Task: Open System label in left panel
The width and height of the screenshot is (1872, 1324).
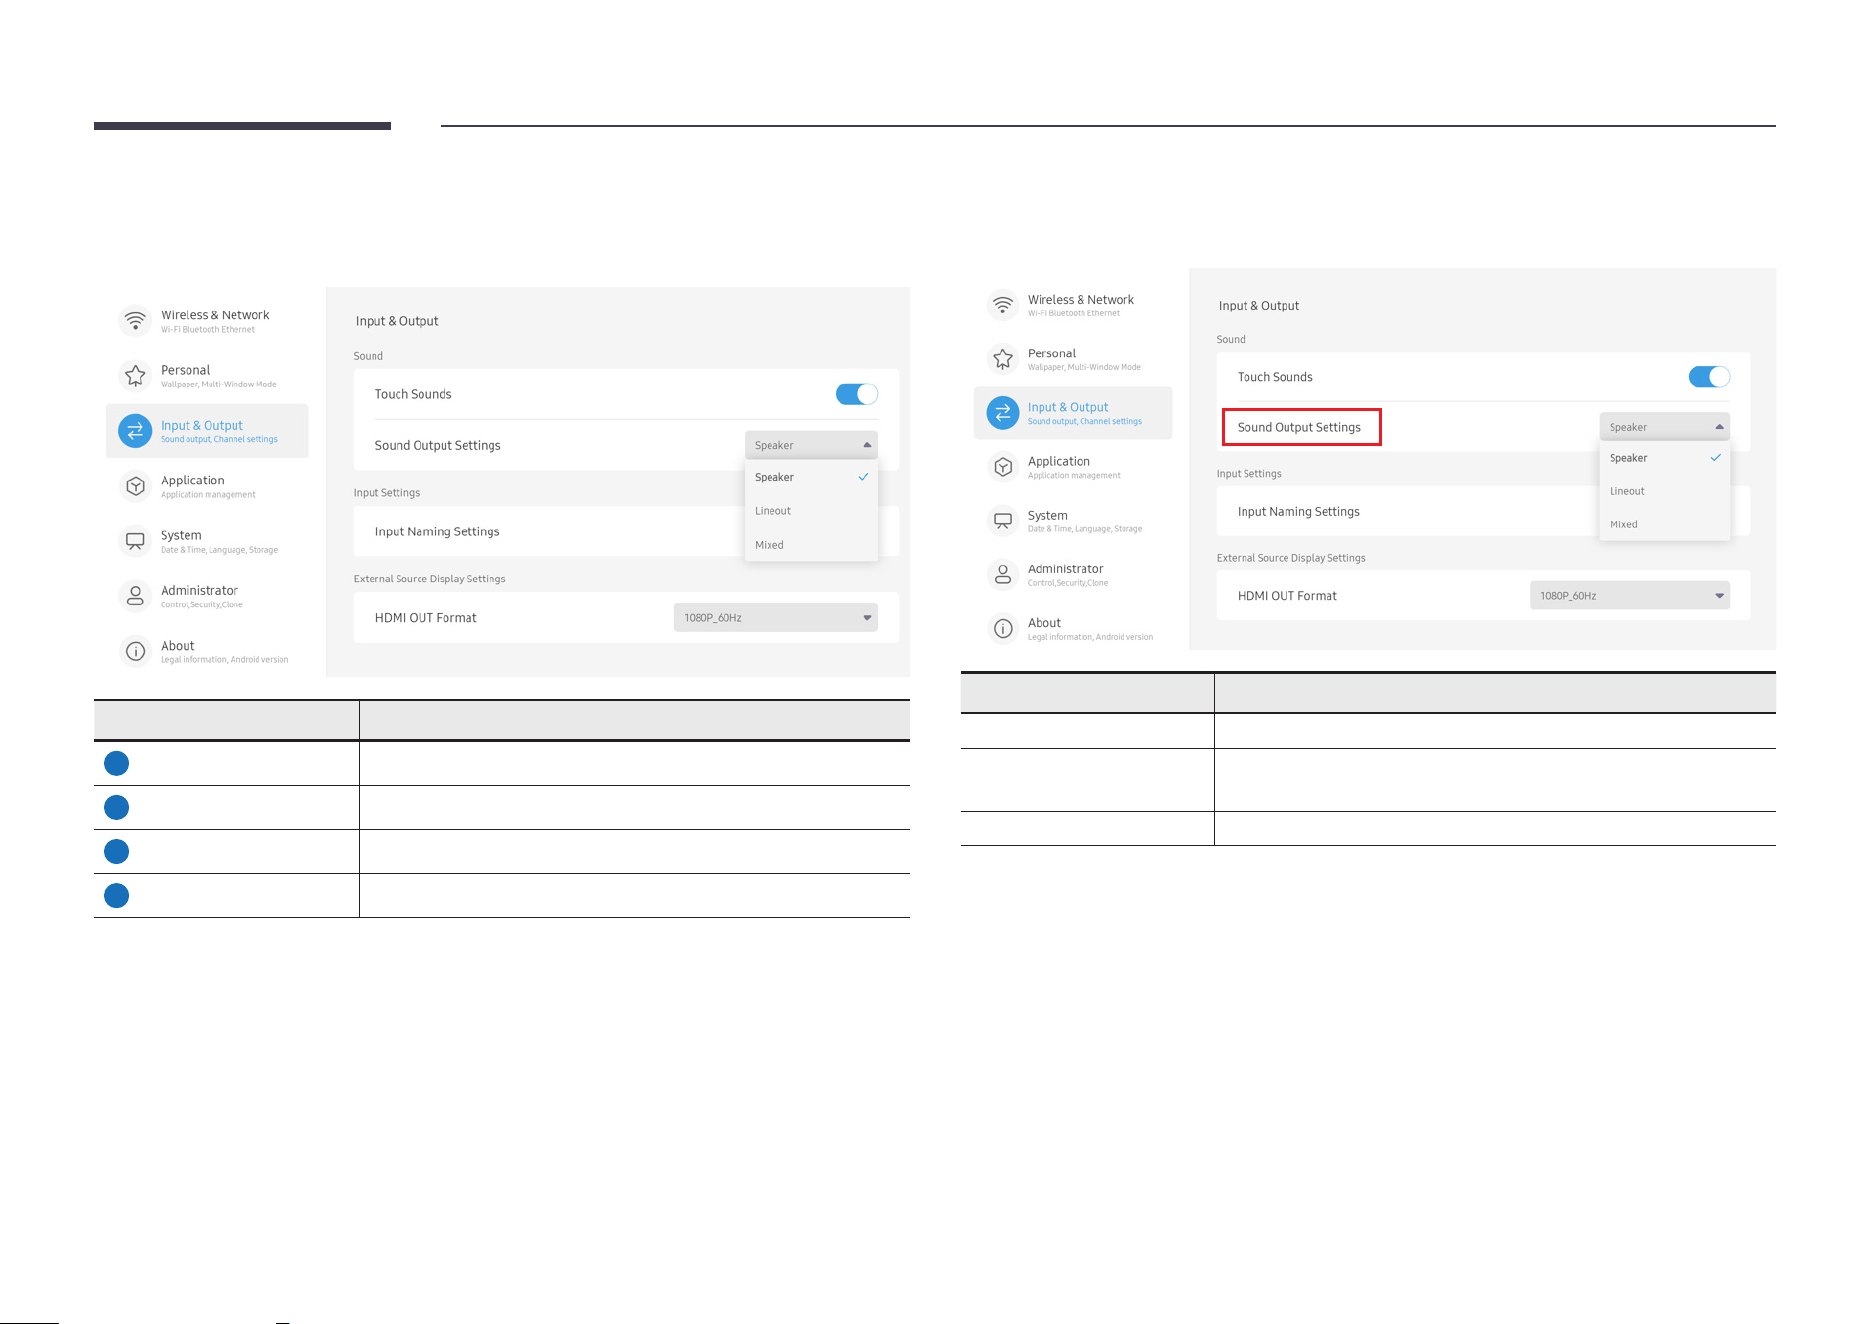Action: [x=181, y=535]
